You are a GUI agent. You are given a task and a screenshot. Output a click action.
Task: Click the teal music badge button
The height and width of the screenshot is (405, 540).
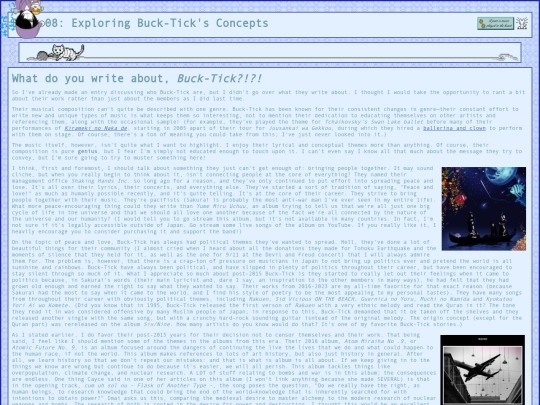click(496, 23)
